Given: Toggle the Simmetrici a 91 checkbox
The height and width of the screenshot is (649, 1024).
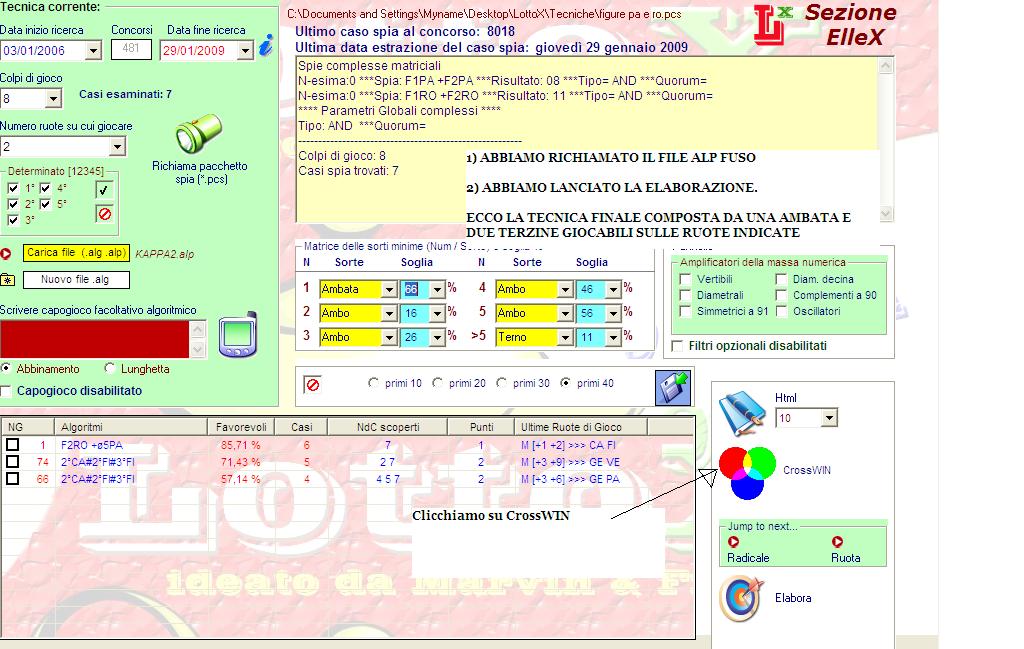Looking at the screenshot, I should [685, 311].
